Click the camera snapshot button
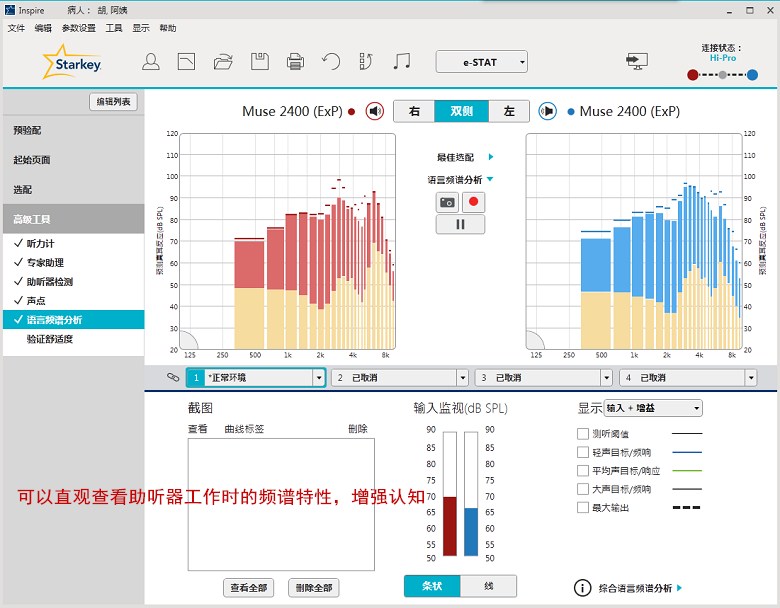The width and height of the screenshot is (780, 608). (x=447, y=202)
